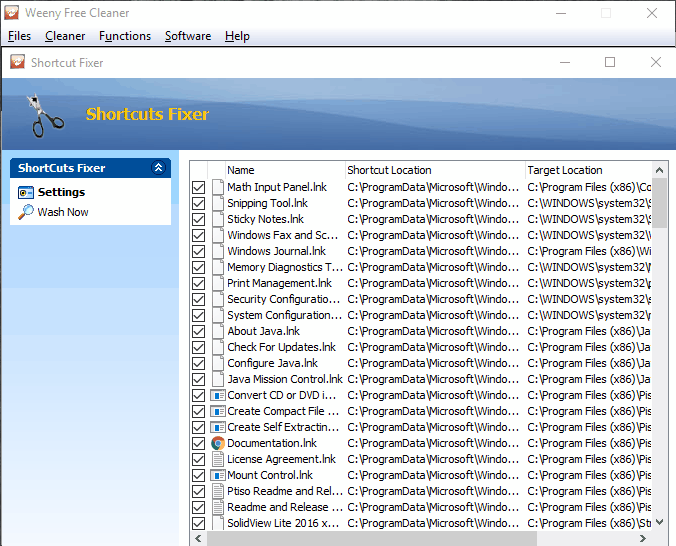The width and height of the screenshot is (676, 546).
Task: Select the Java Mission Control.lnk name
Action: tap(285, 379)
